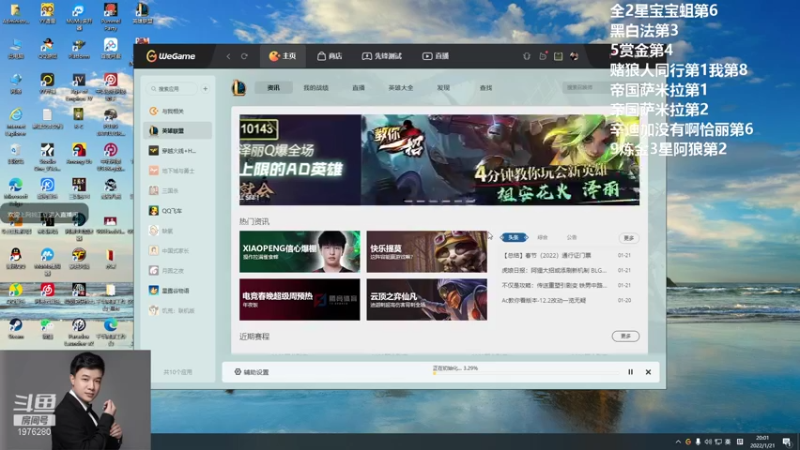This screenshot has width=800, height=450.
Task: Go back with the navigation arrow
Action: tap(229, 56)
